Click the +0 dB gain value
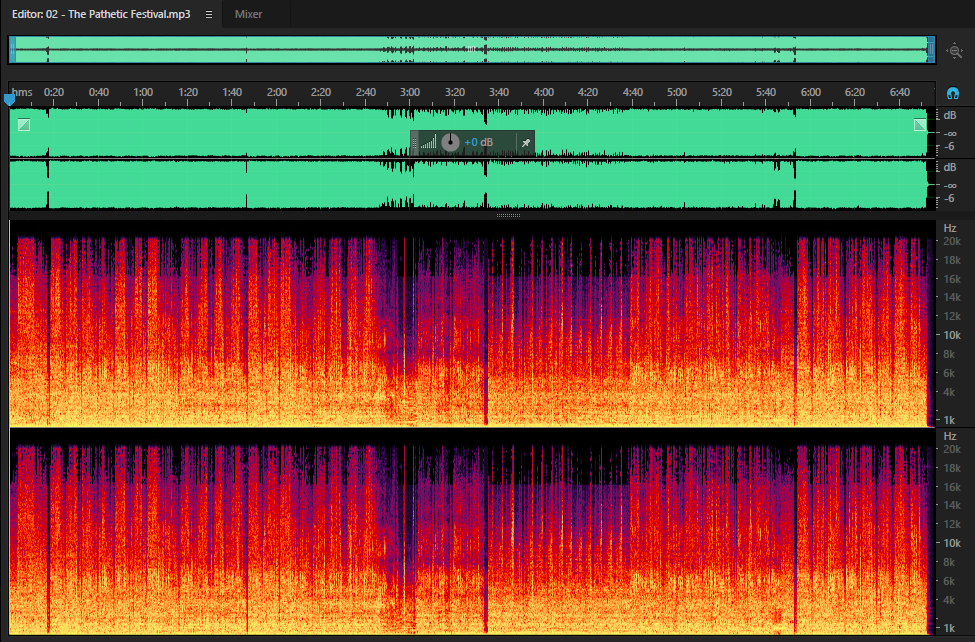 [x=478, y=142]
